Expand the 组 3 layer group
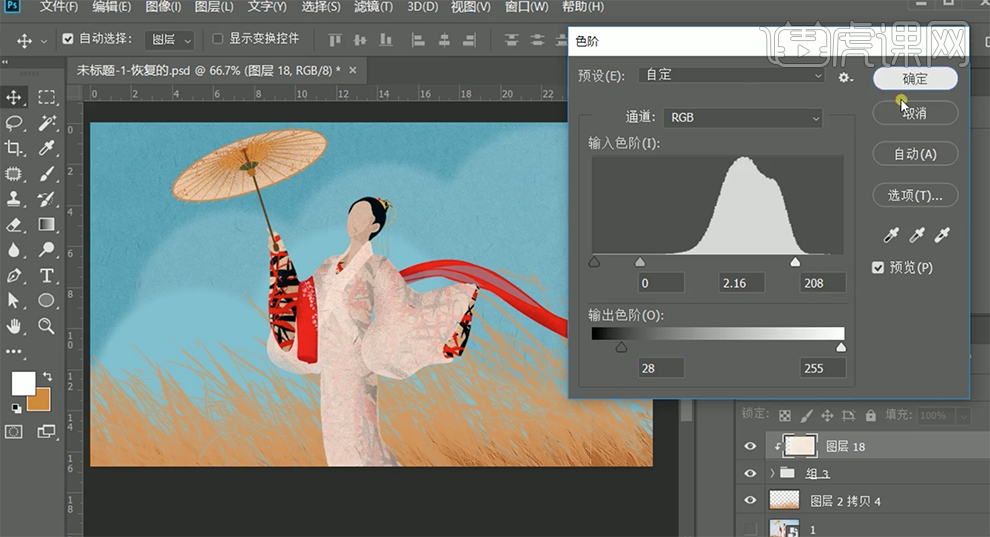 coord(772,473)
